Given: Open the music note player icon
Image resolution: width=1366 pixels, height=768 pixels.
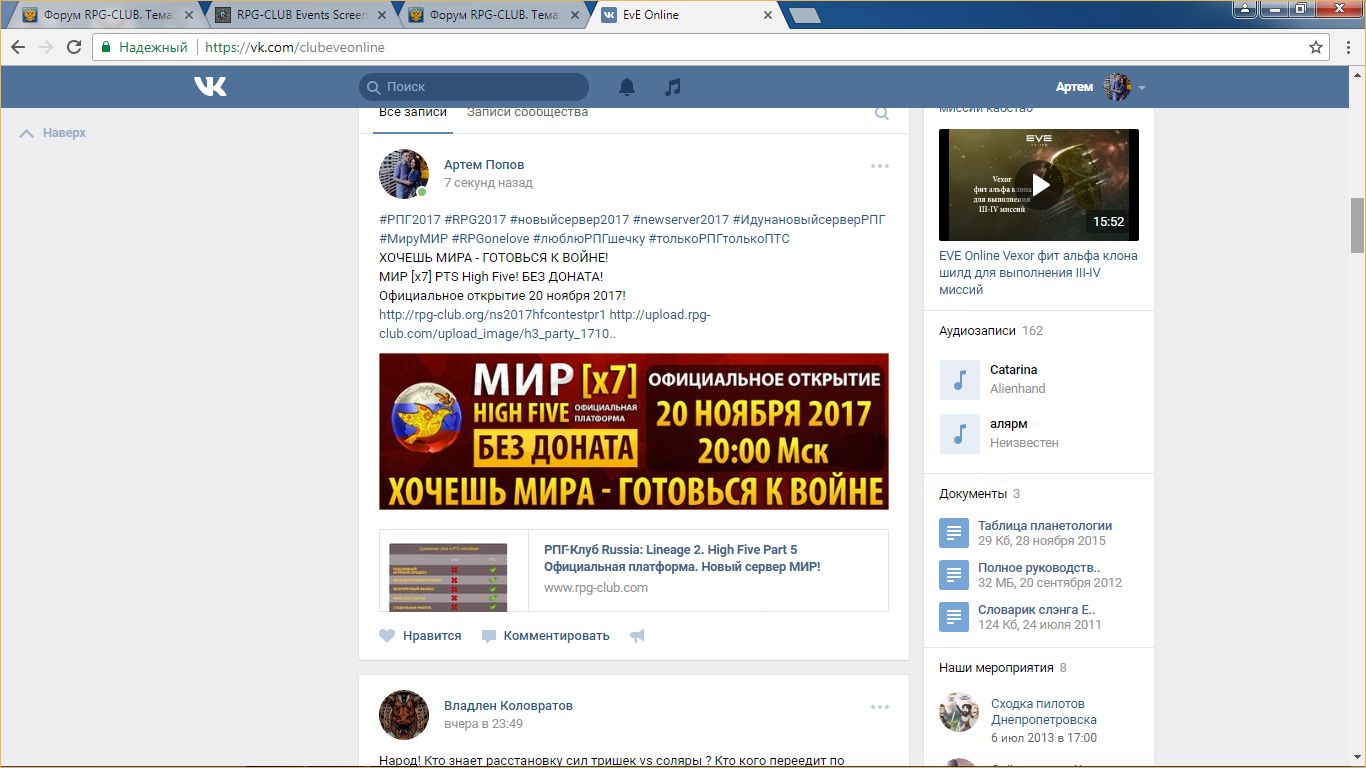Looking at the screenshot, I should (x=673, y=87).
